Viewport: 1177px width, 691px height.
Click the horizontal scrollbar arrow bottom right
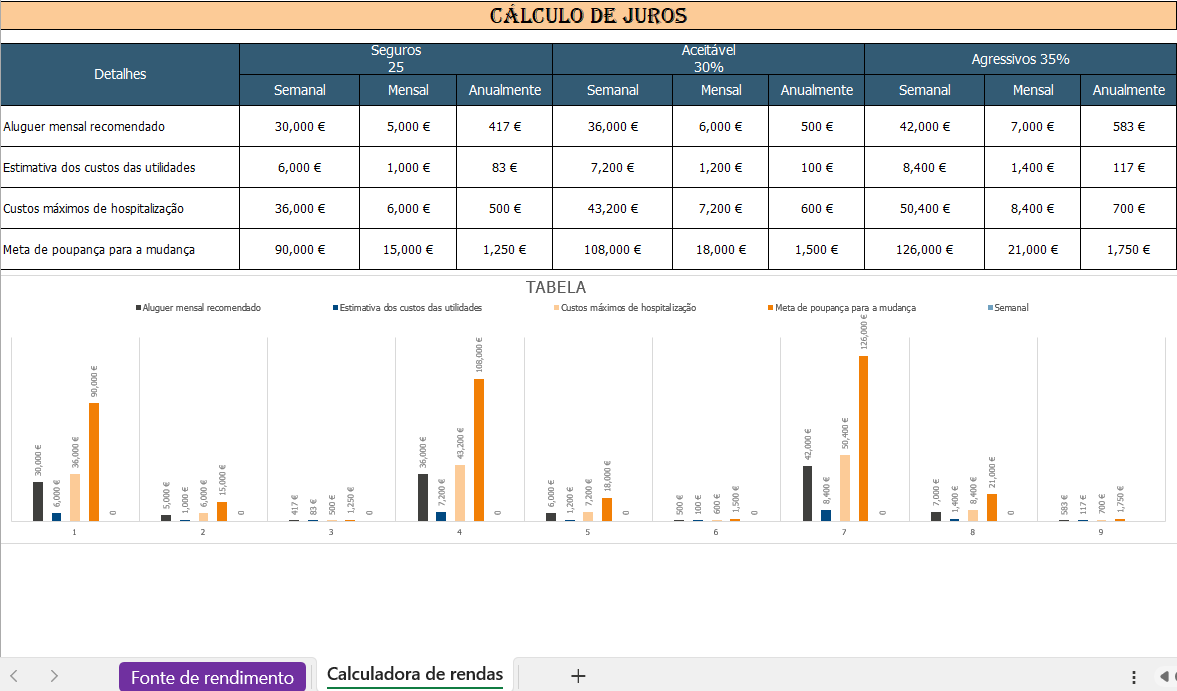(x=1163, y=676)
